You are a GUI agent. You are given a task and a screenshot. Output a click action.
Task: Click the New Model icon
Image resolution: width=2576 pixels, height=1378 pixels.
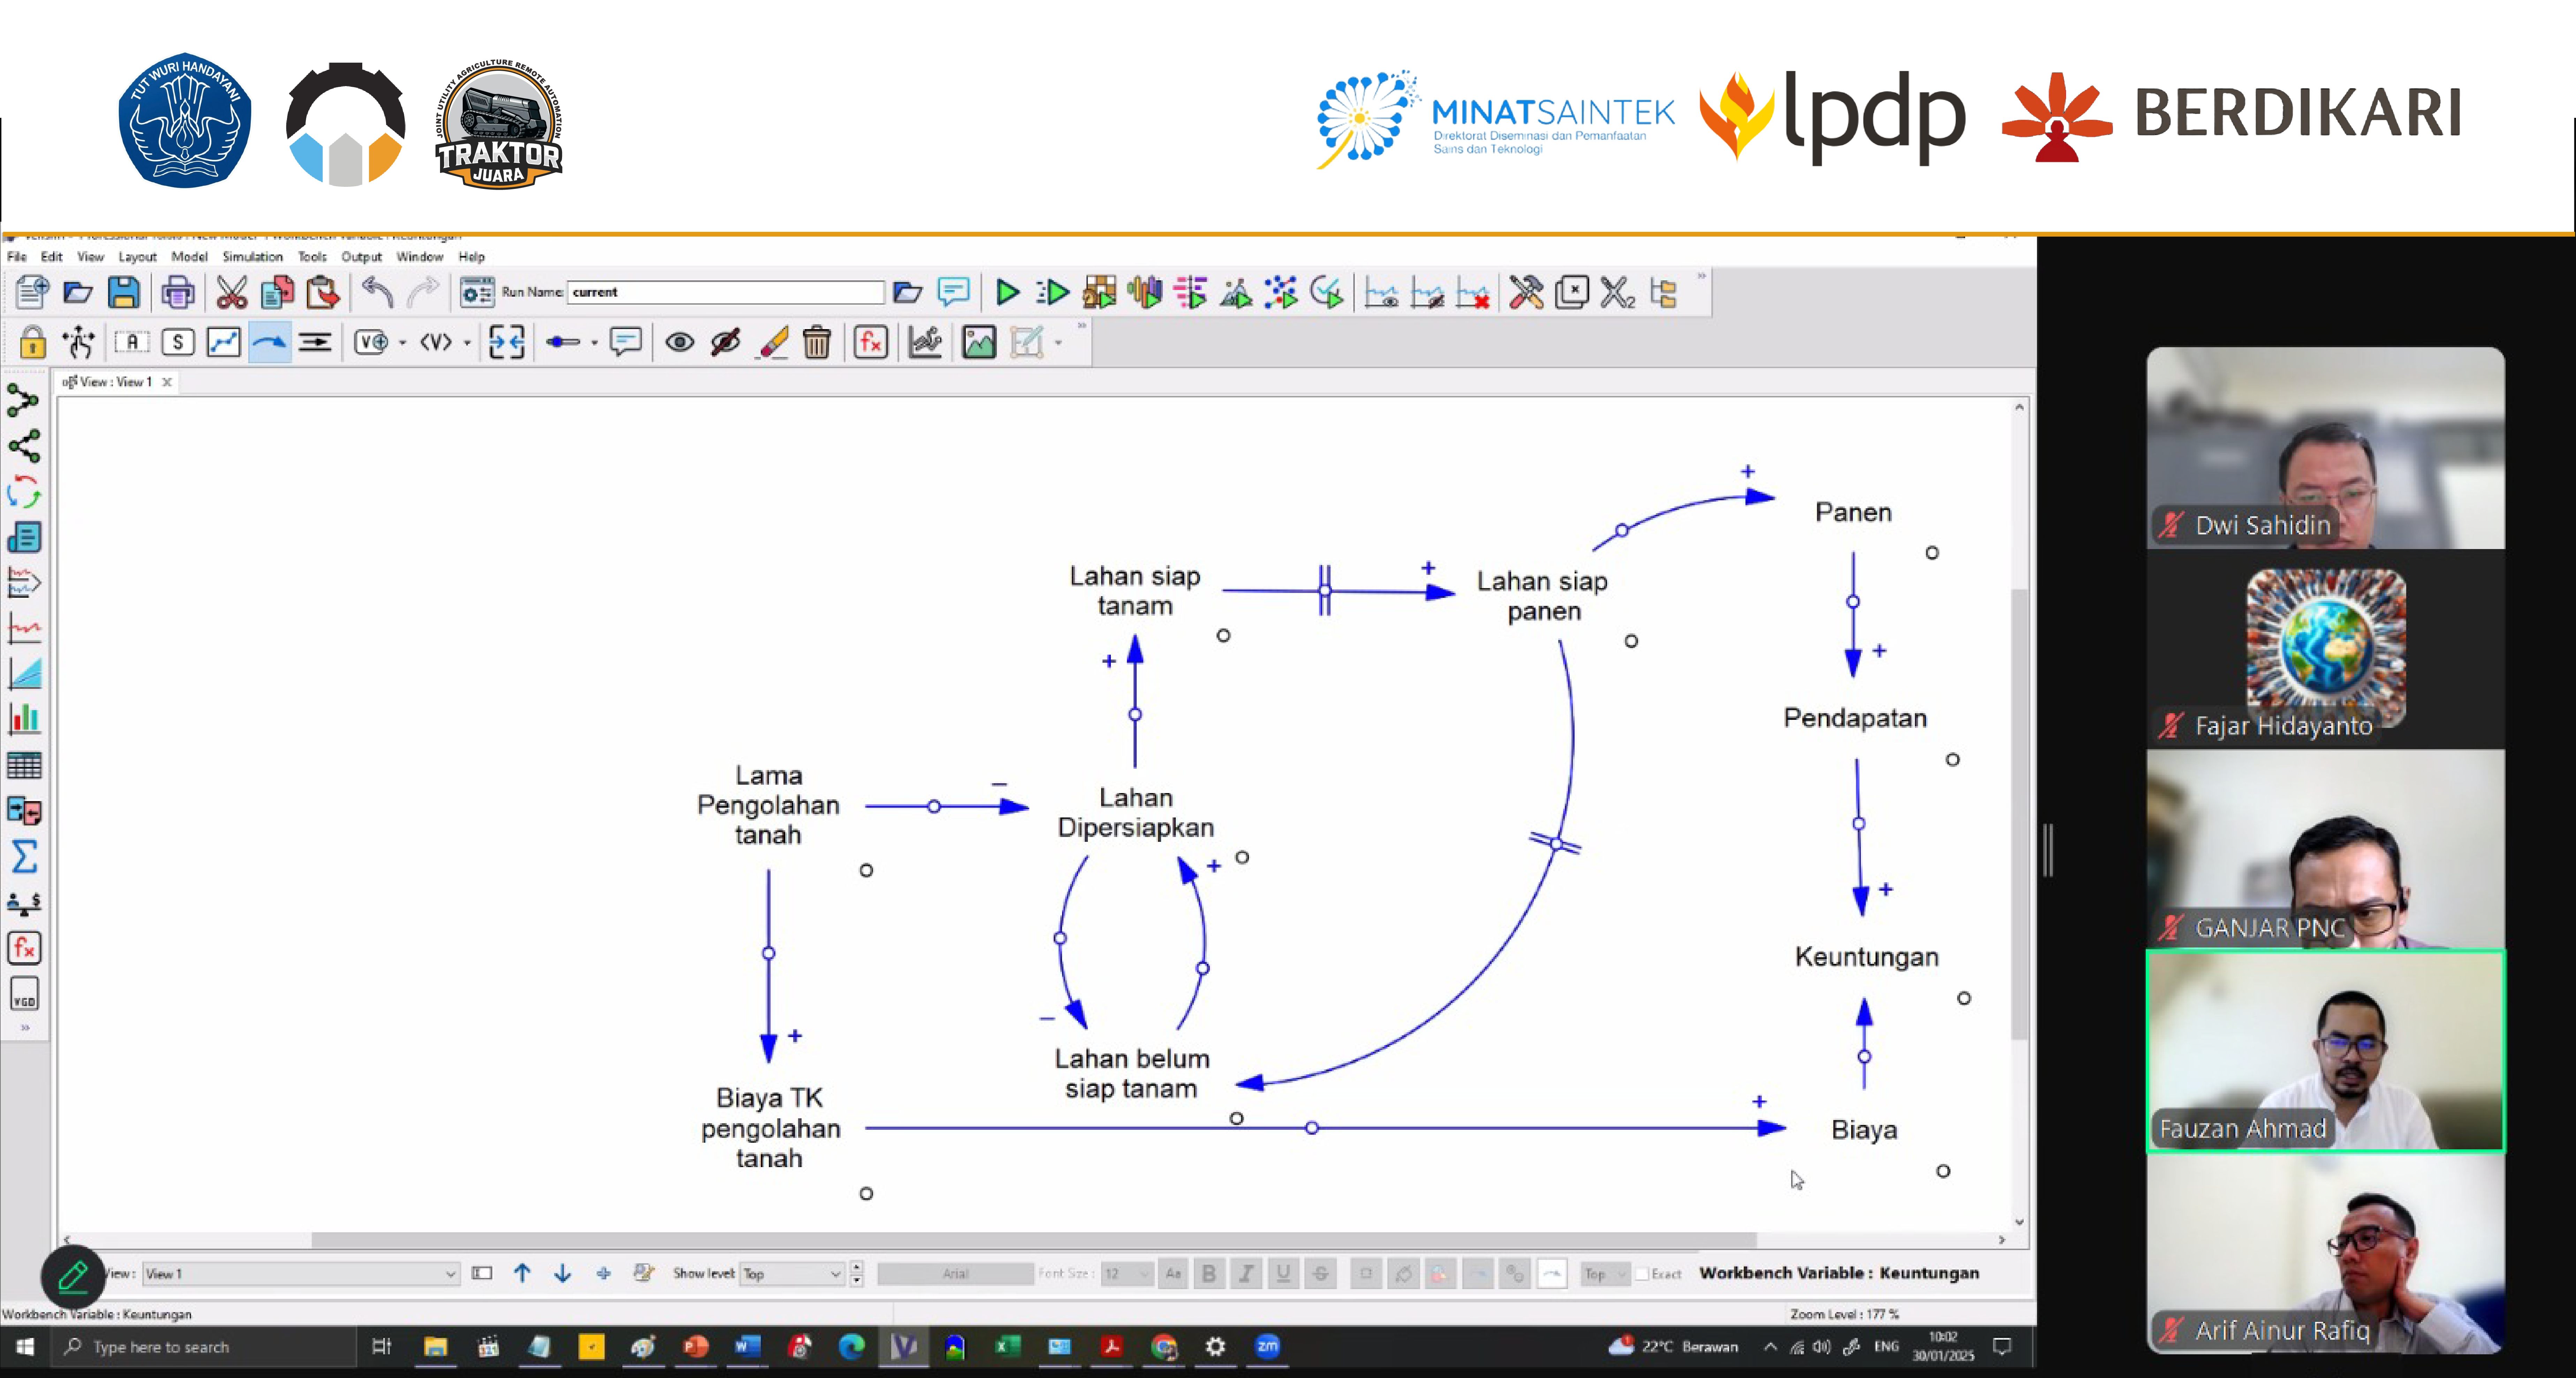(32, 292)
